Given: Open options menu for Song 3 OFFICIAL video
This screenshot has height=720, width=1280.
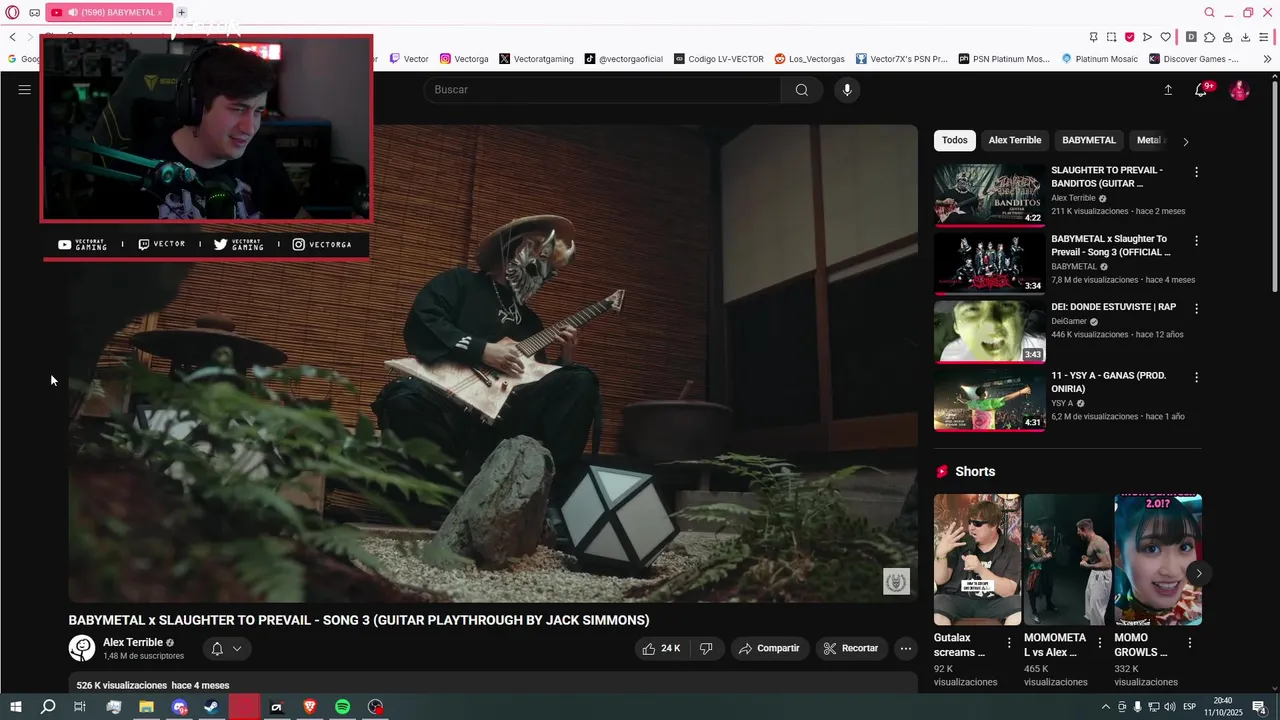Looking at the screenshot, I should pos(1196,241).
